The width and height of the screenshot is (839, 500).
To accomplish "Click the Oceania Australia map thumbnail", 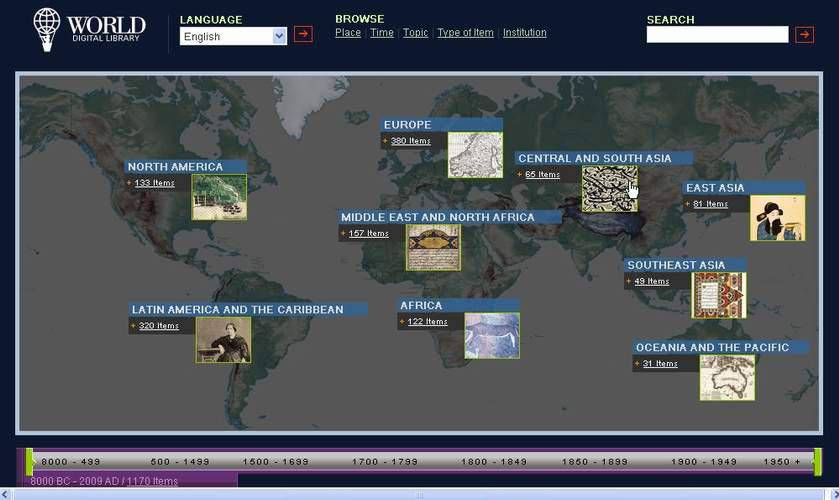I will 727,377.
